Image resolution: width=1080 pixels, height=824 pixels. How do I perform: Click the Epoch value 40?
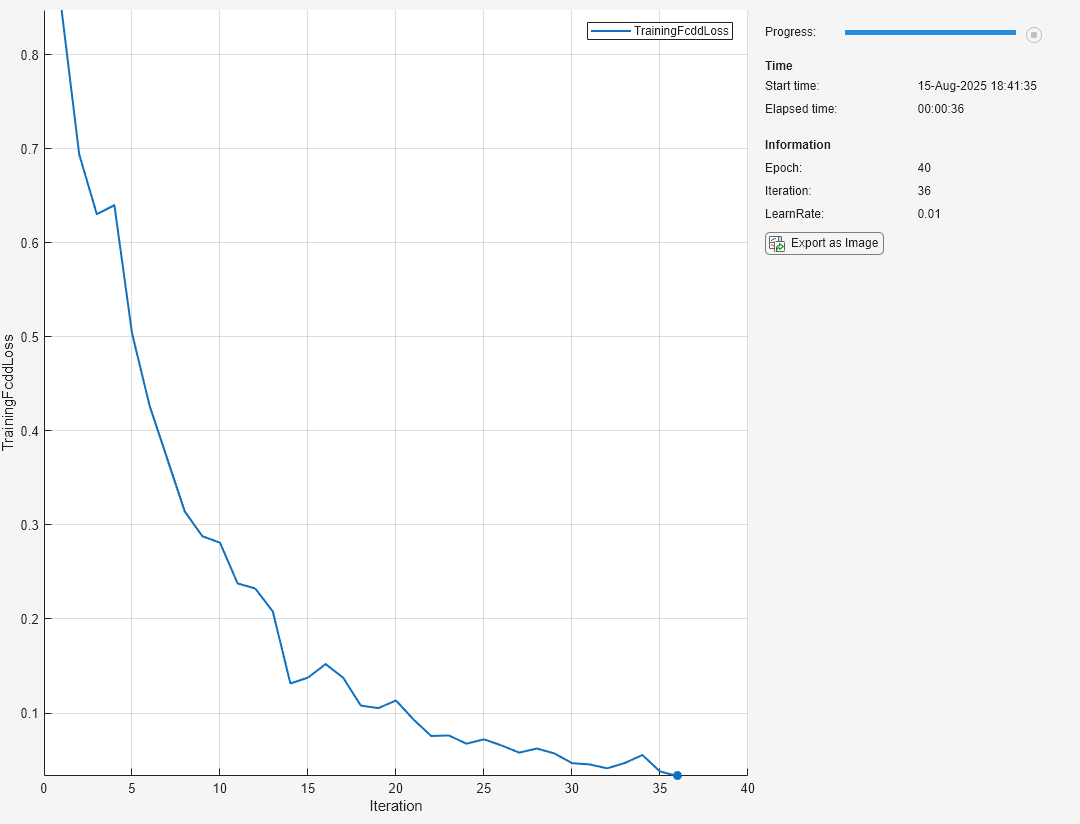coord(924,168)
